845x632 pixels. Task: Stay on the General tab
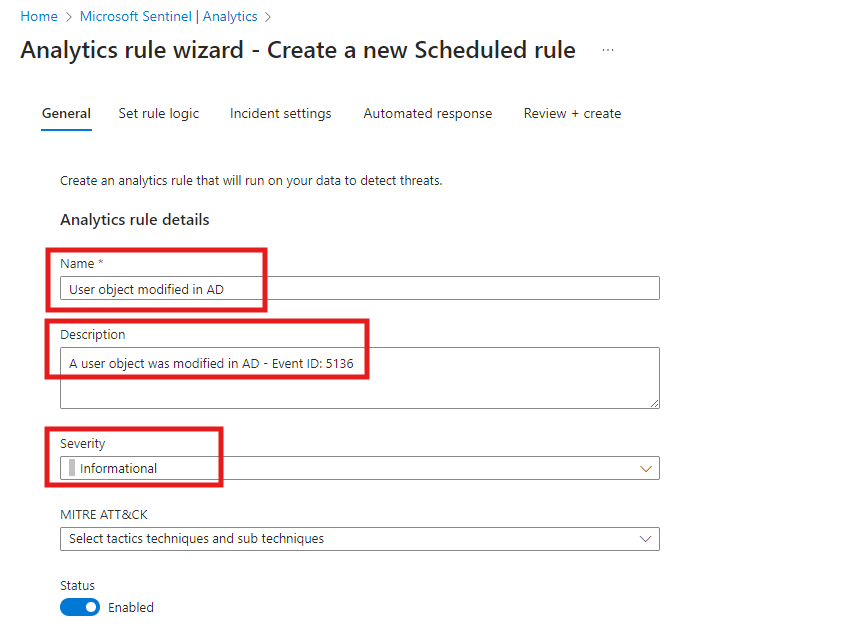[x=66, y=114]
